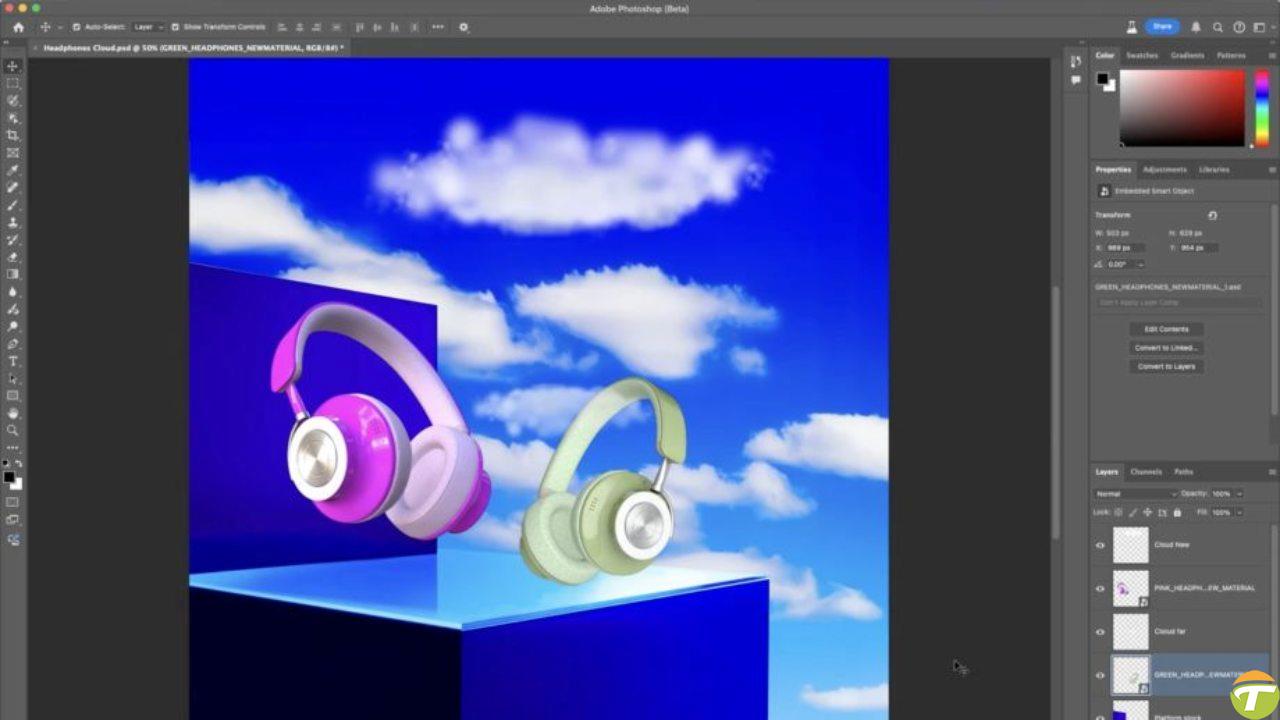The width and height of the screenshot is (1280, 720).
Task: Select the Frame tool
Action: click(13, 153)
